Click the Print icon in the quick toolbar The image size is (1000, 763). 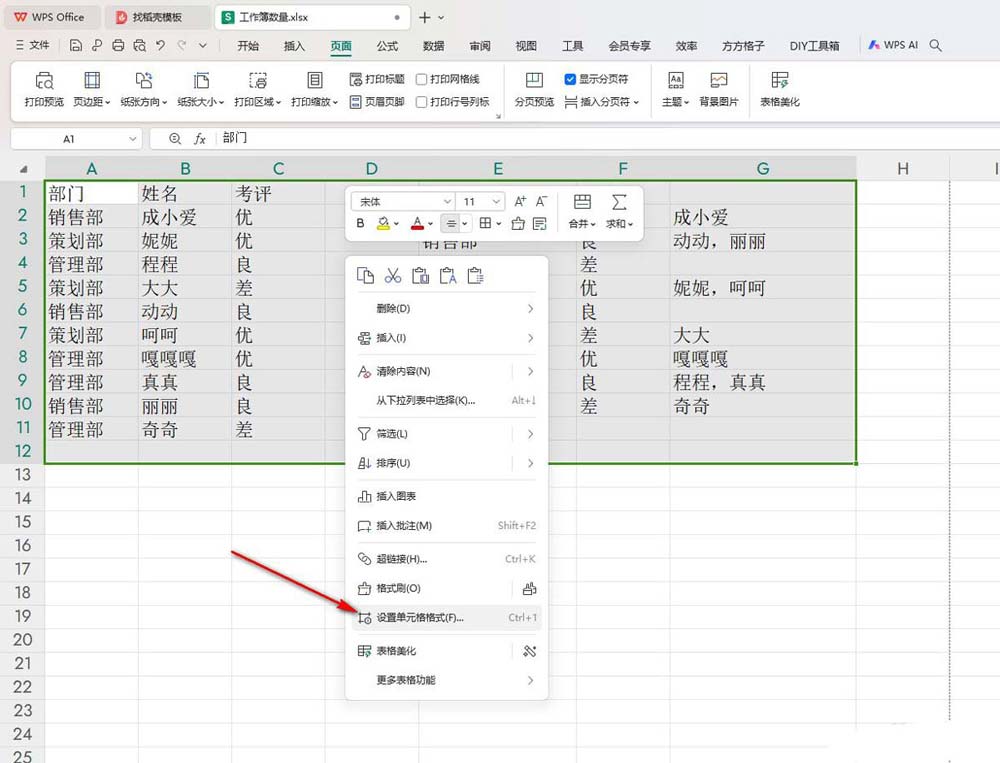click(118, 45)
